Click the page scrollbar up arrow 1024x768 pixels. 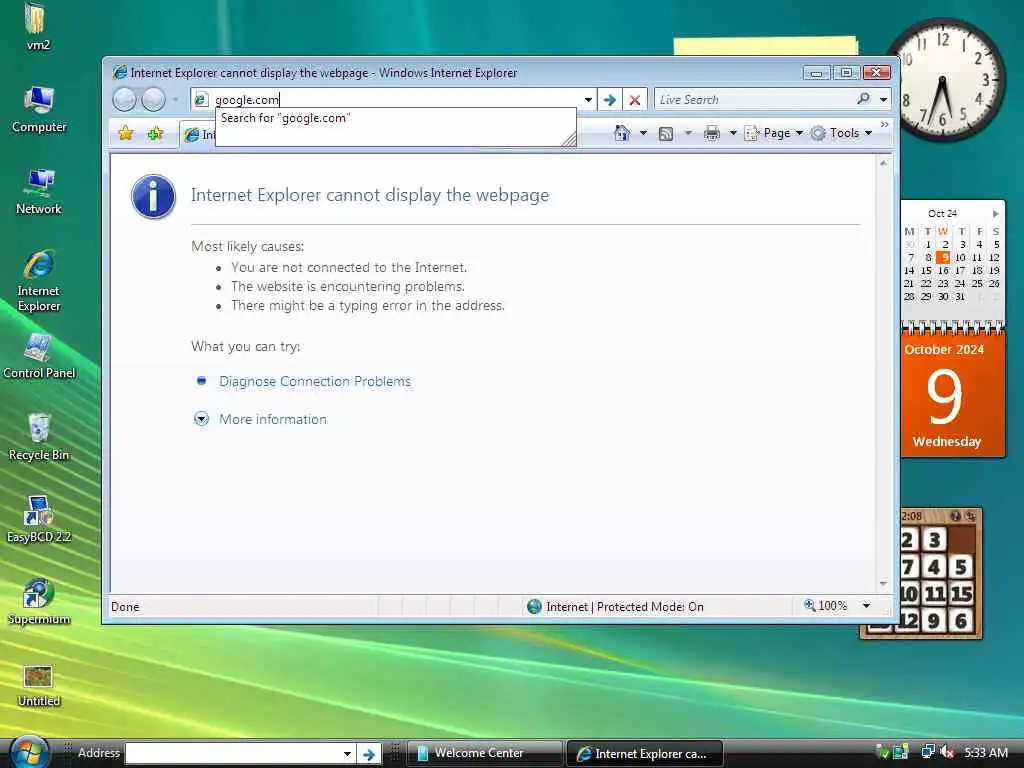pos(883,163)
